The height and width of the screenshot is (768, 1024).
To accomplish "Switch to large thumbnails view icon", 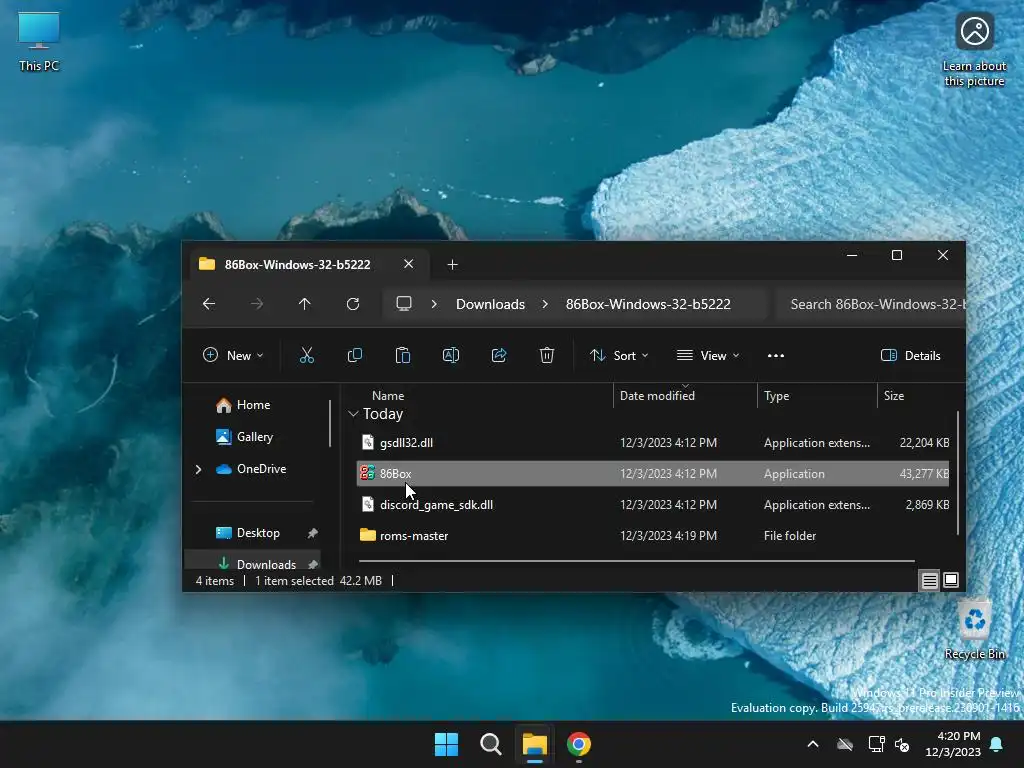I will tap(951, 580).
